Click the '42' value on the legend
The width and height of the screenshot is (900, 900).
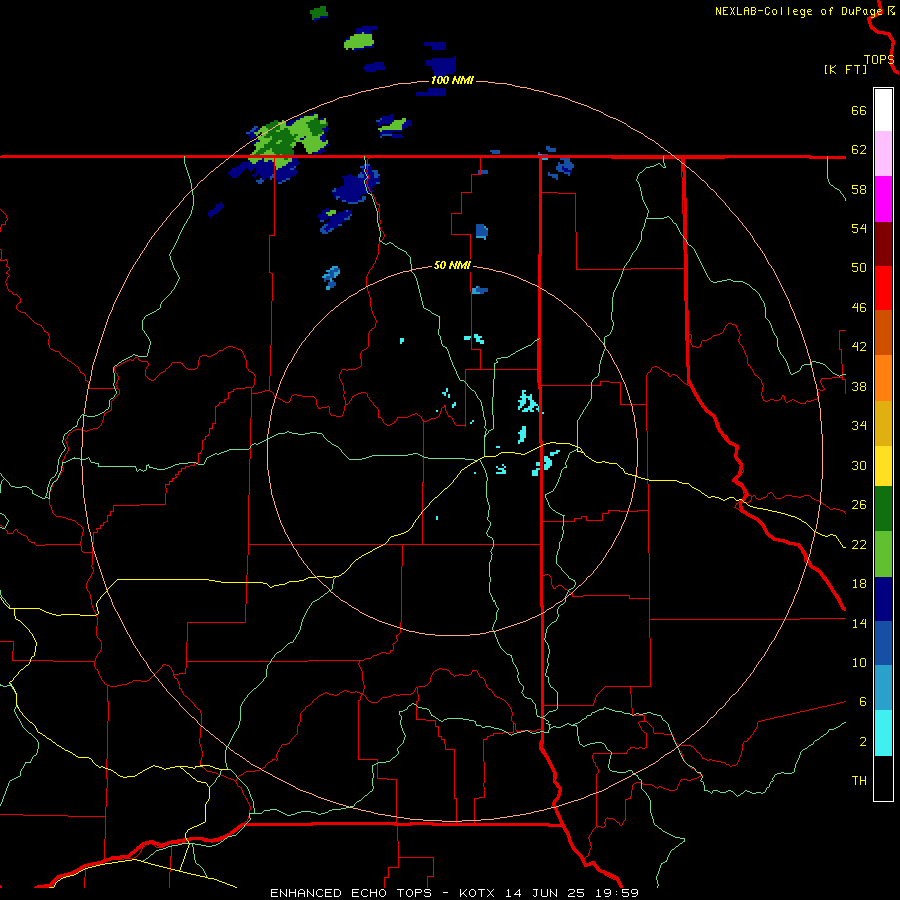tap(859, 347)
